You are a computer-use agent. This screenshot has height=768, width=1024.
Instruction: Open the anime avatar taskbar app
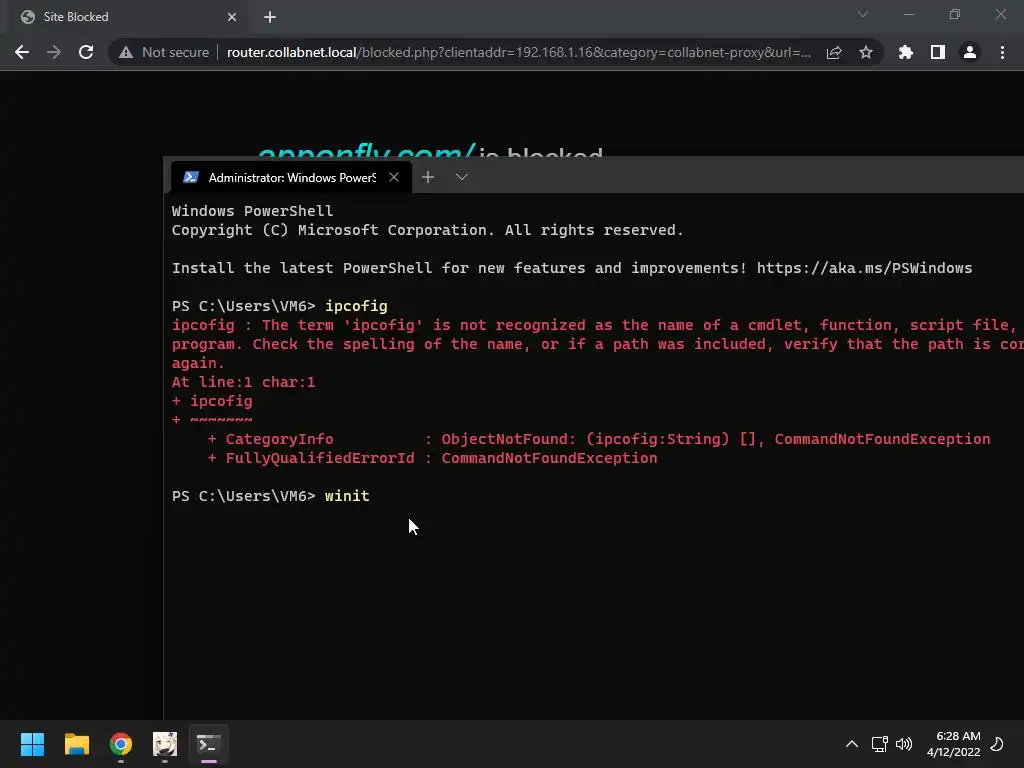click(x=165, y=744)
